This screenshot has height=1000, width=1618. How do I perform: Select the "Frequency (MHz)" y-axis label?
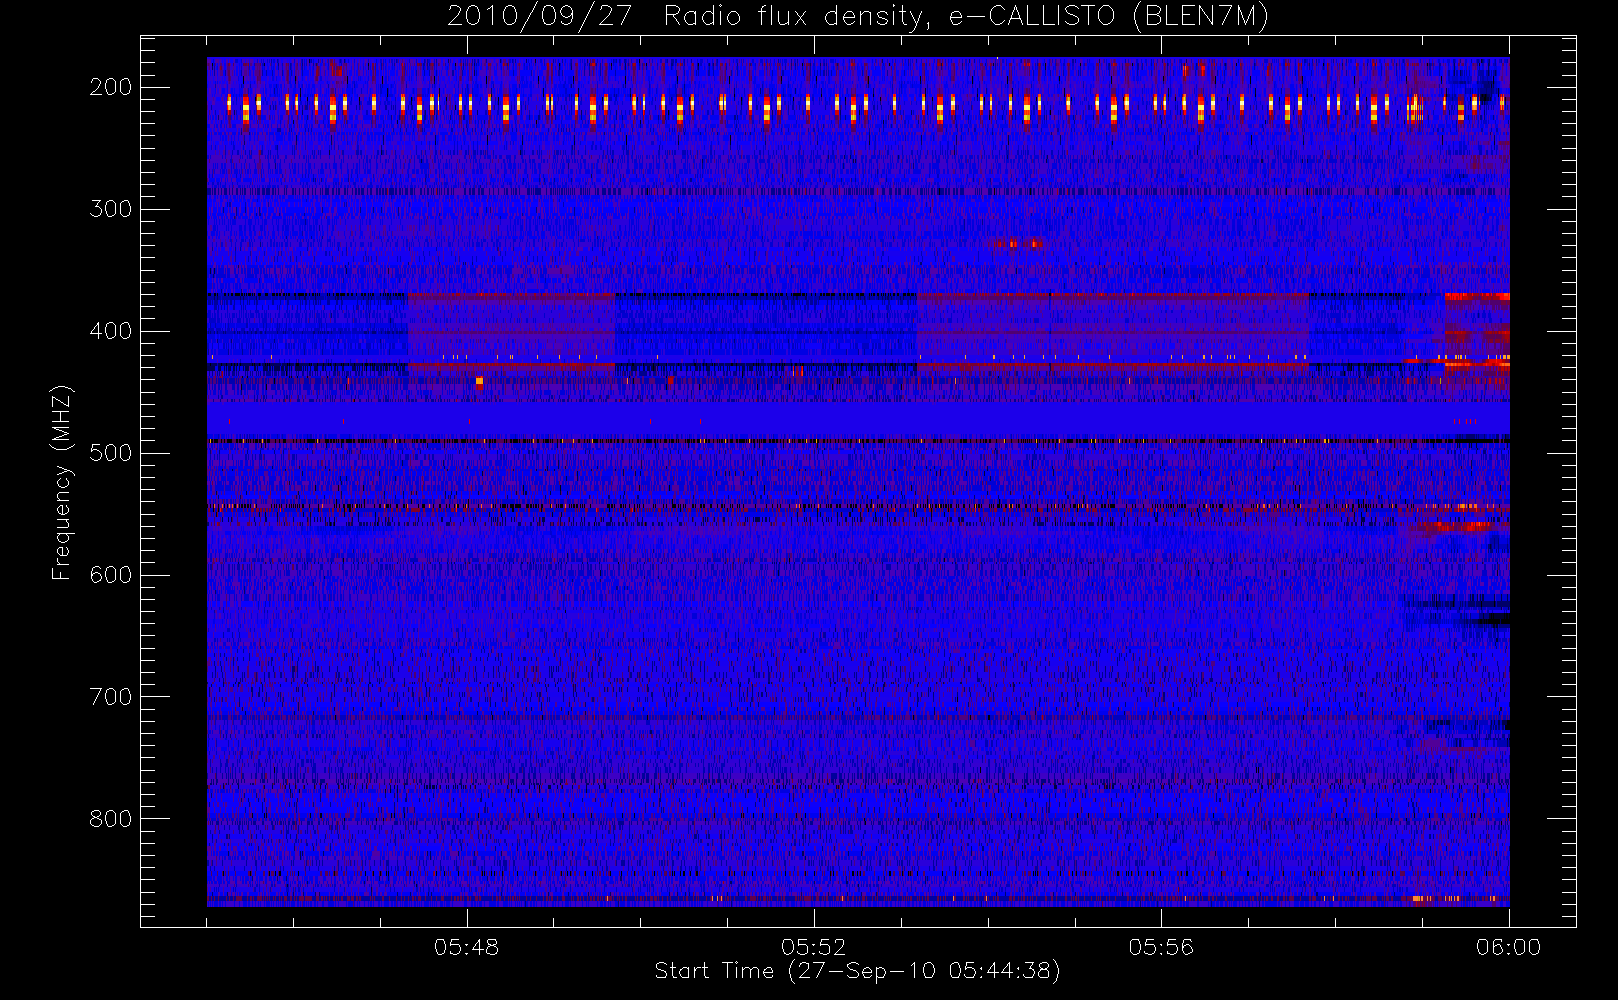pyautogui.click(x=62, y=482)
